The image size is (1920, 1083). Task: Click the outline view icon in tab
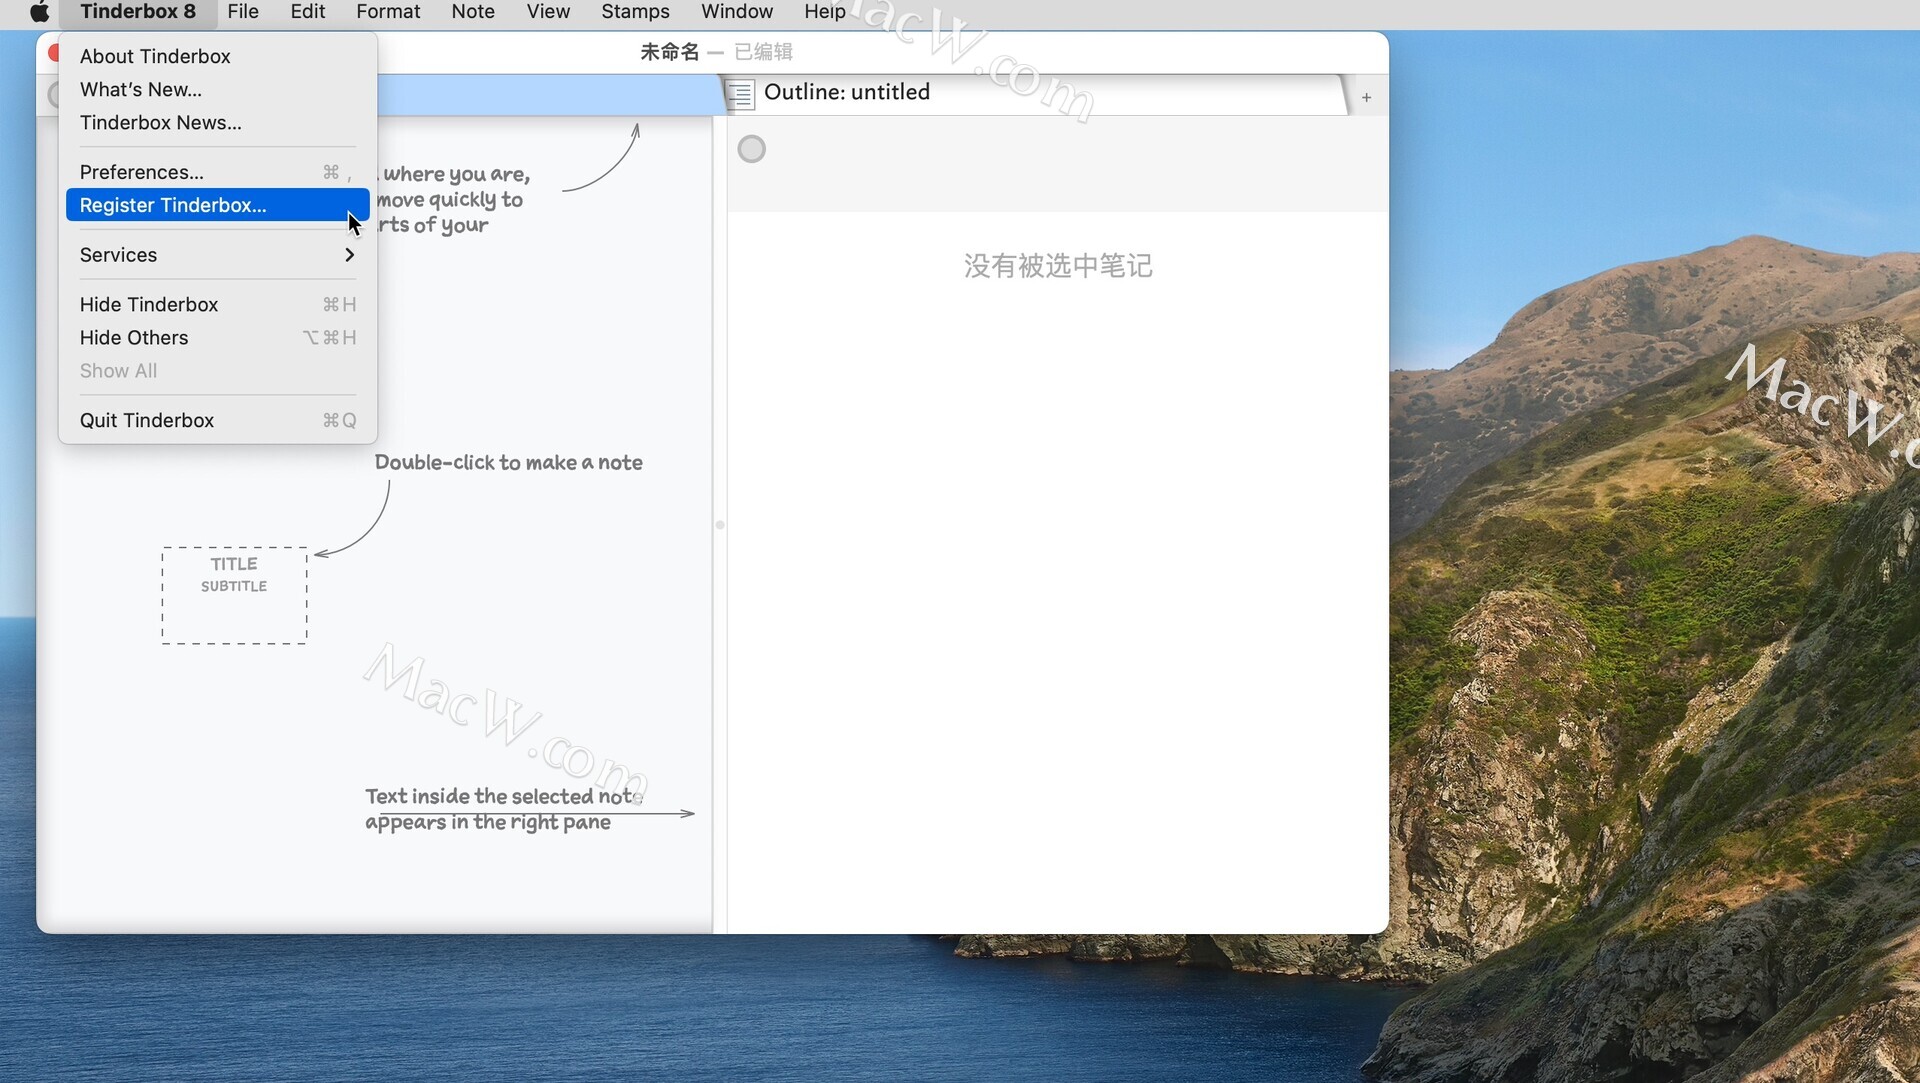pos(740,94)
